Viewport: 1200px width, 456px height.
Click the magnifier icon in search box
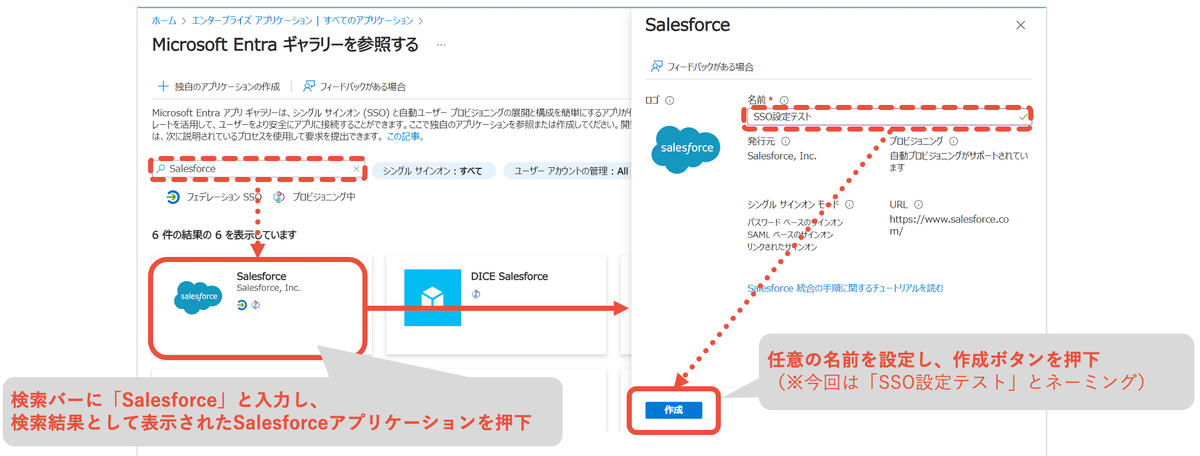pyautogui.click(x=162, y=169)
